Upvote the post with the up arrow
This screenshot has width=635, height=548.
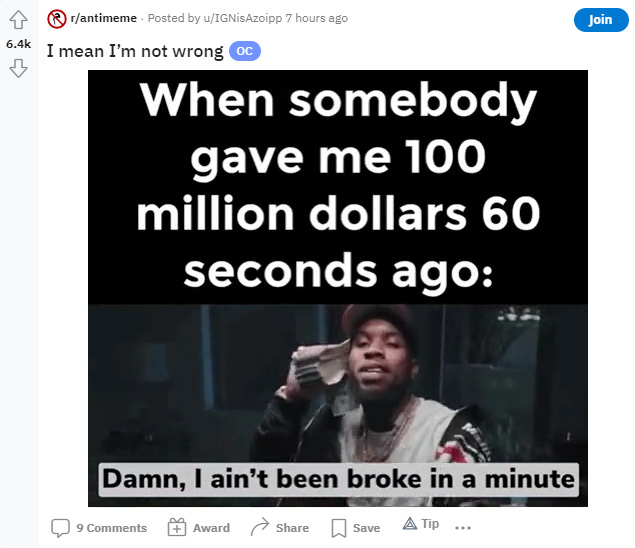click(x=18, y=19)
